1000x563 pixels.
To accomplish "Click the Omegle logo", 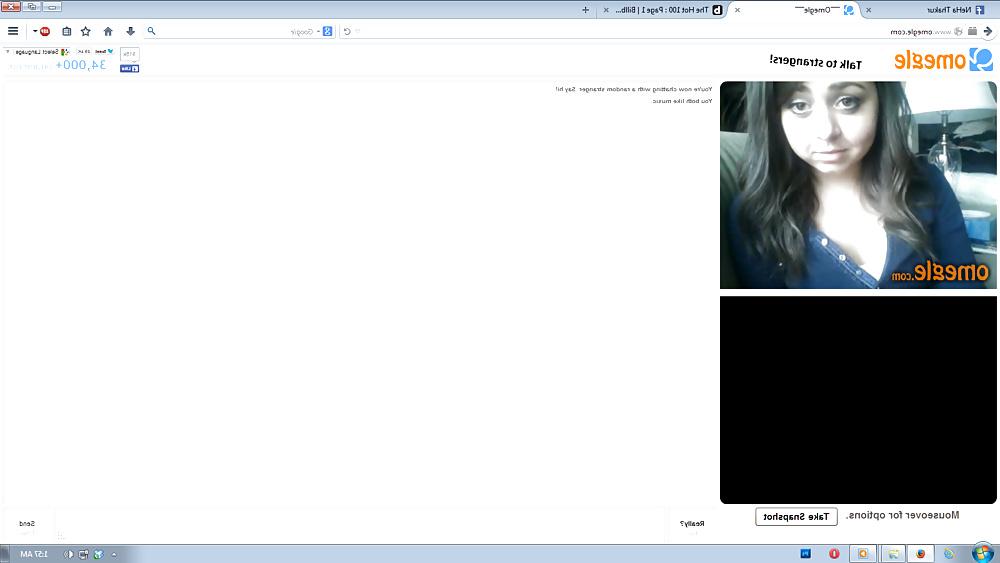I will point(944,60).
